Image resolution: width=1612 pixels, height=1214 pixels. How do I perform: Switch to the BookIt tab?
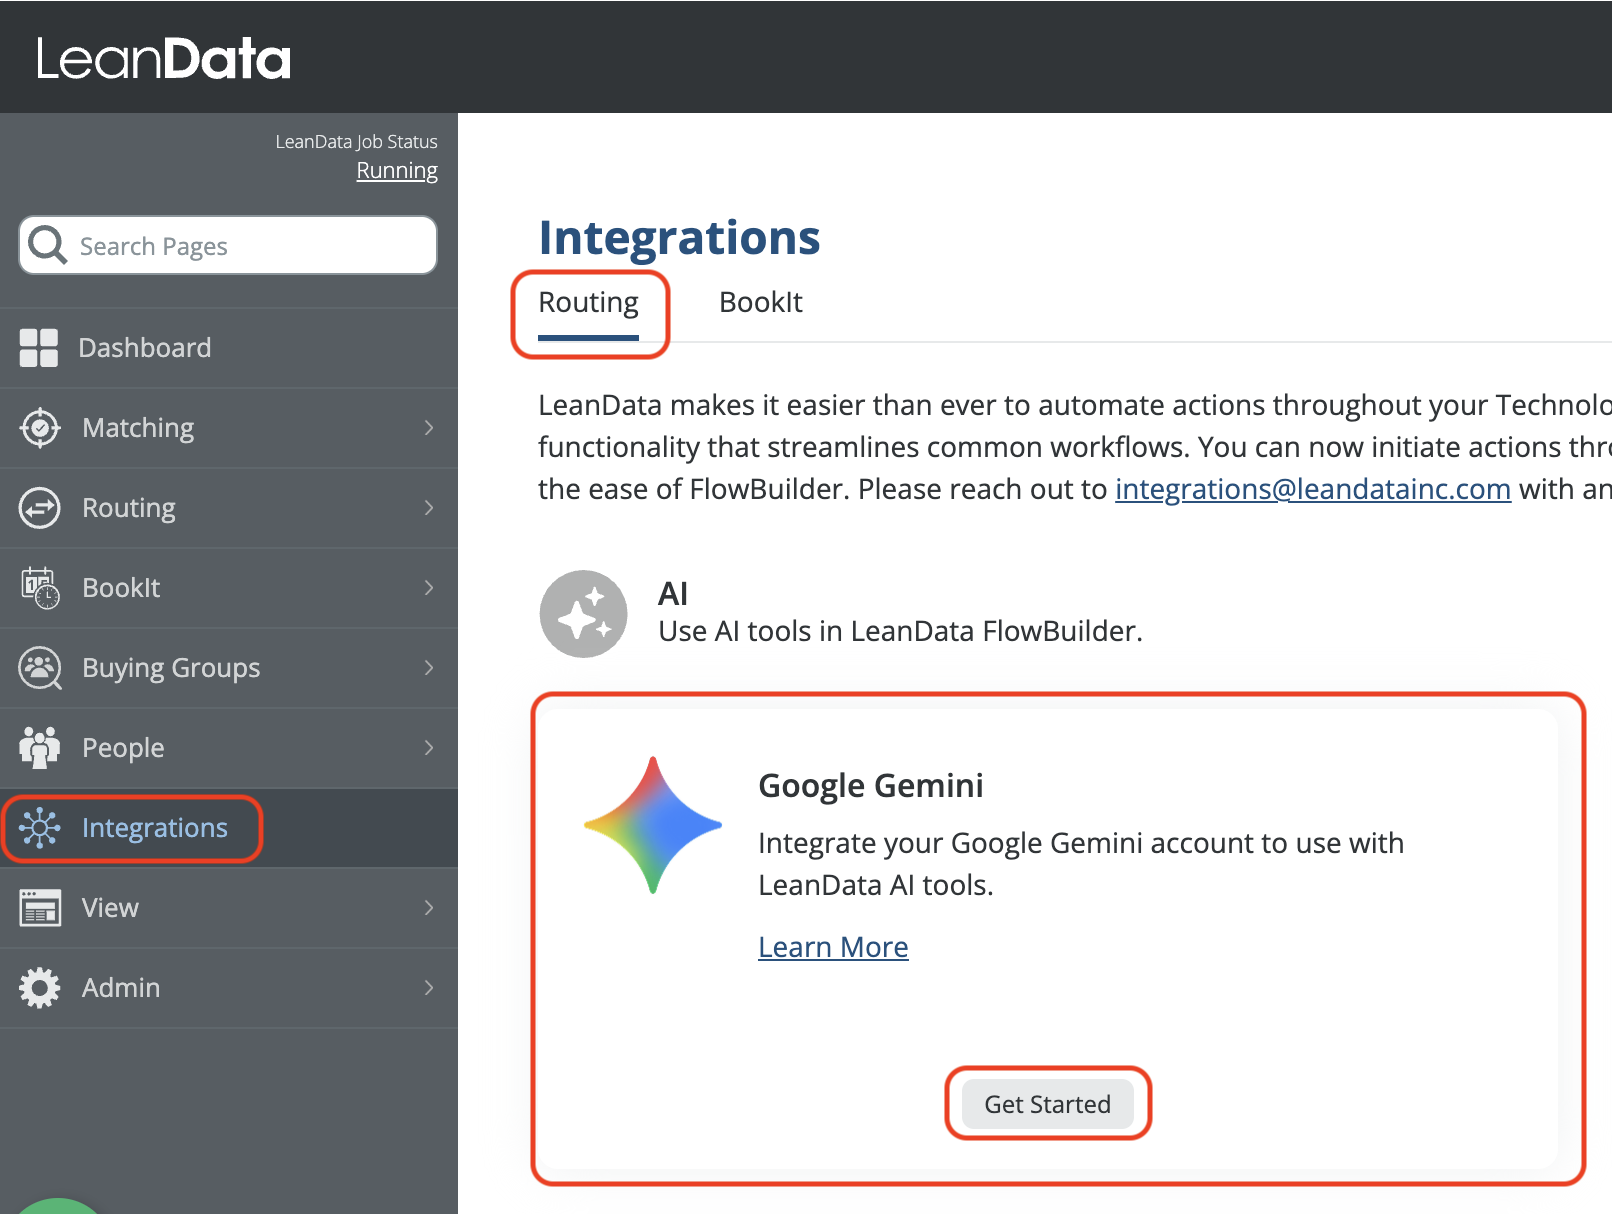760,303
